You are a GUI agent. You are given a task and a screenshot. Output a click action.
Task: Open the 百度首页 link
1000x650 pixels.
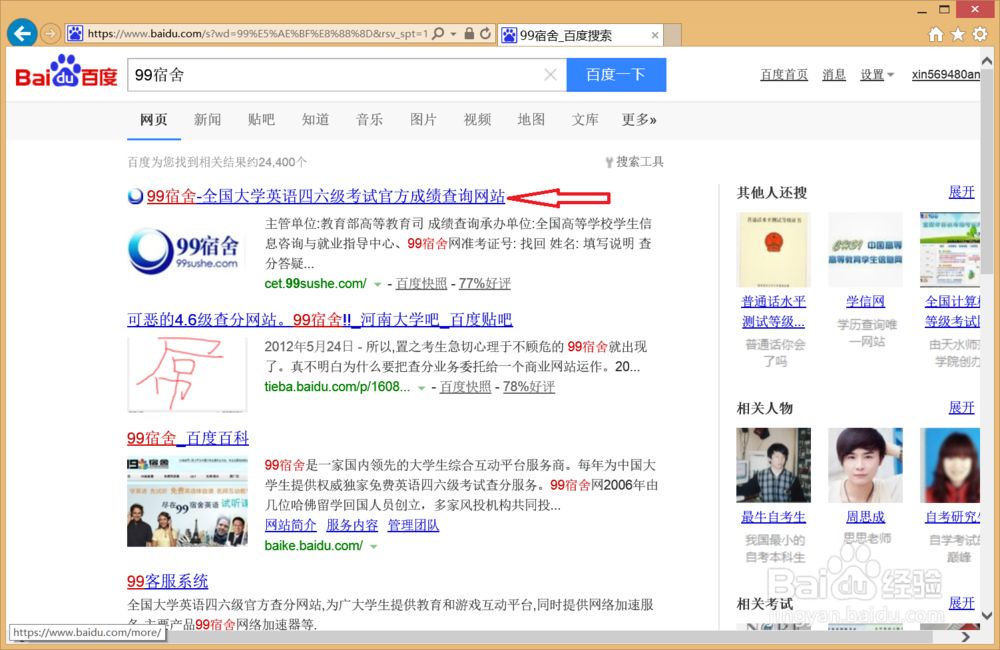(784, 75)
